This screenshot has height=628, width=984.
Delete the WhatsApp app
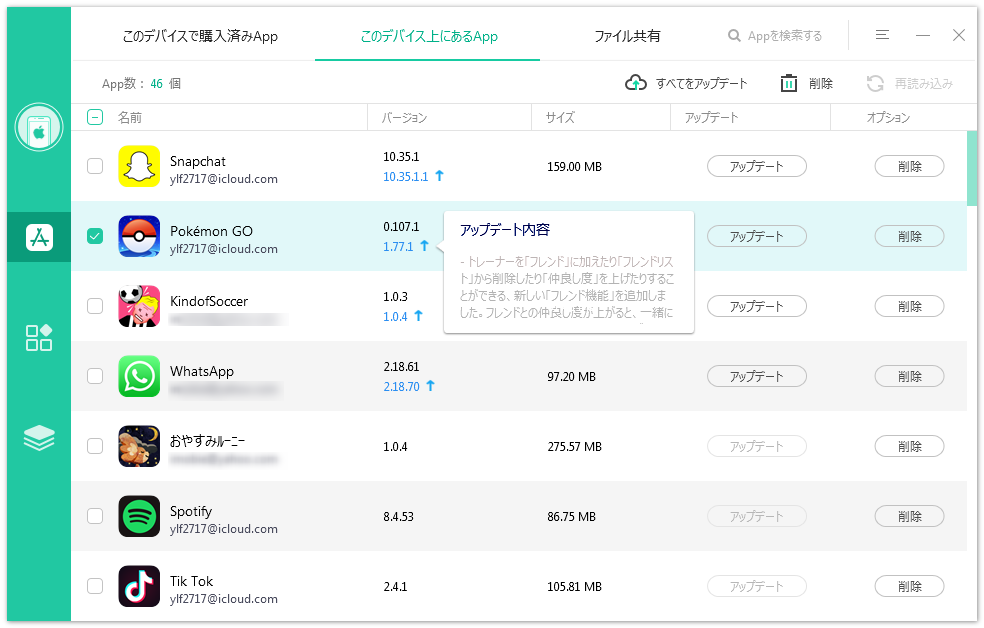coord(909,376)
